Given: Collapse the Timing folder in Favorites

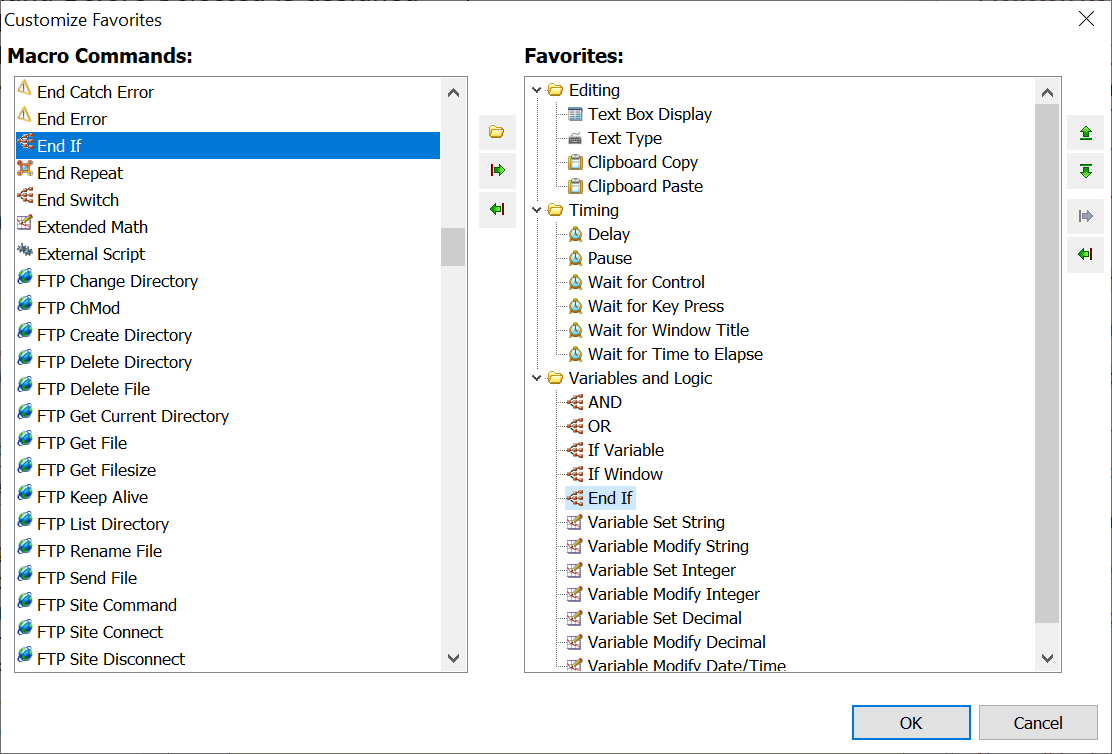Looking at the screenshot, I should tap(537, 210).
